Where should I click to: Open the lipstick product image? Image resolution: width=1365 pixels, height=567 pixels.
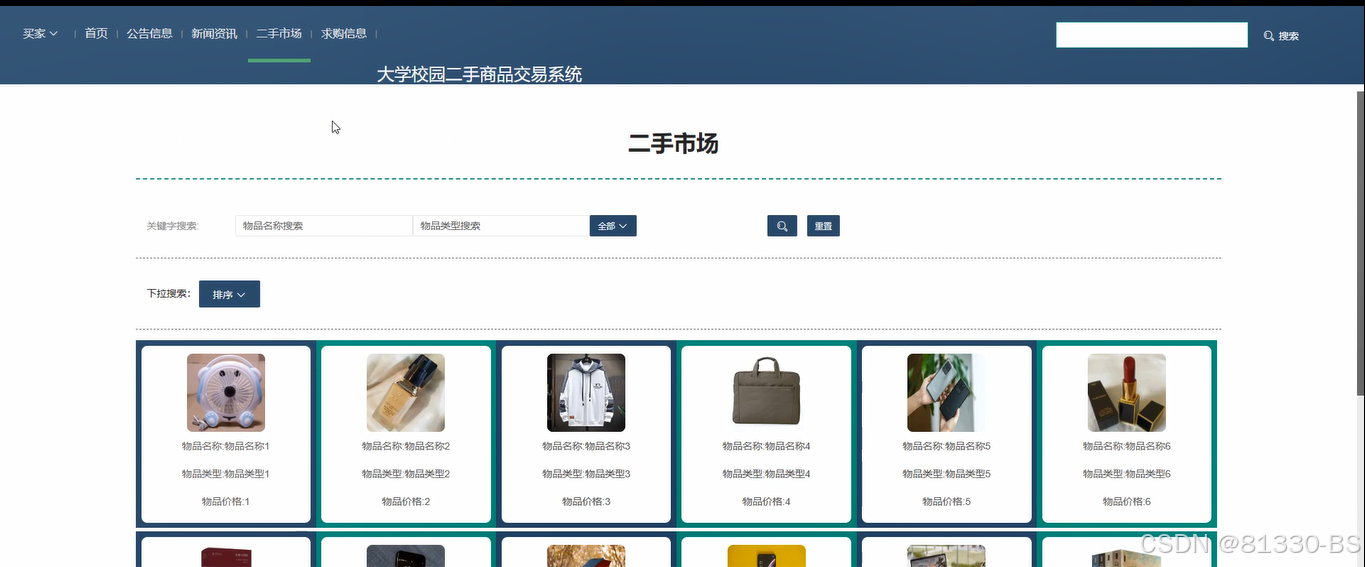tap(1127, 393)
